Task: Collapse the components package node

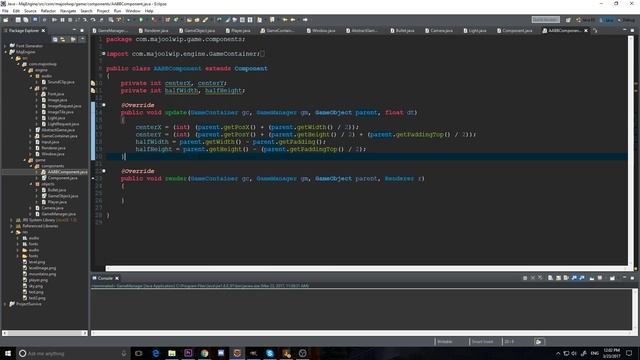Action: coord(31,166)
